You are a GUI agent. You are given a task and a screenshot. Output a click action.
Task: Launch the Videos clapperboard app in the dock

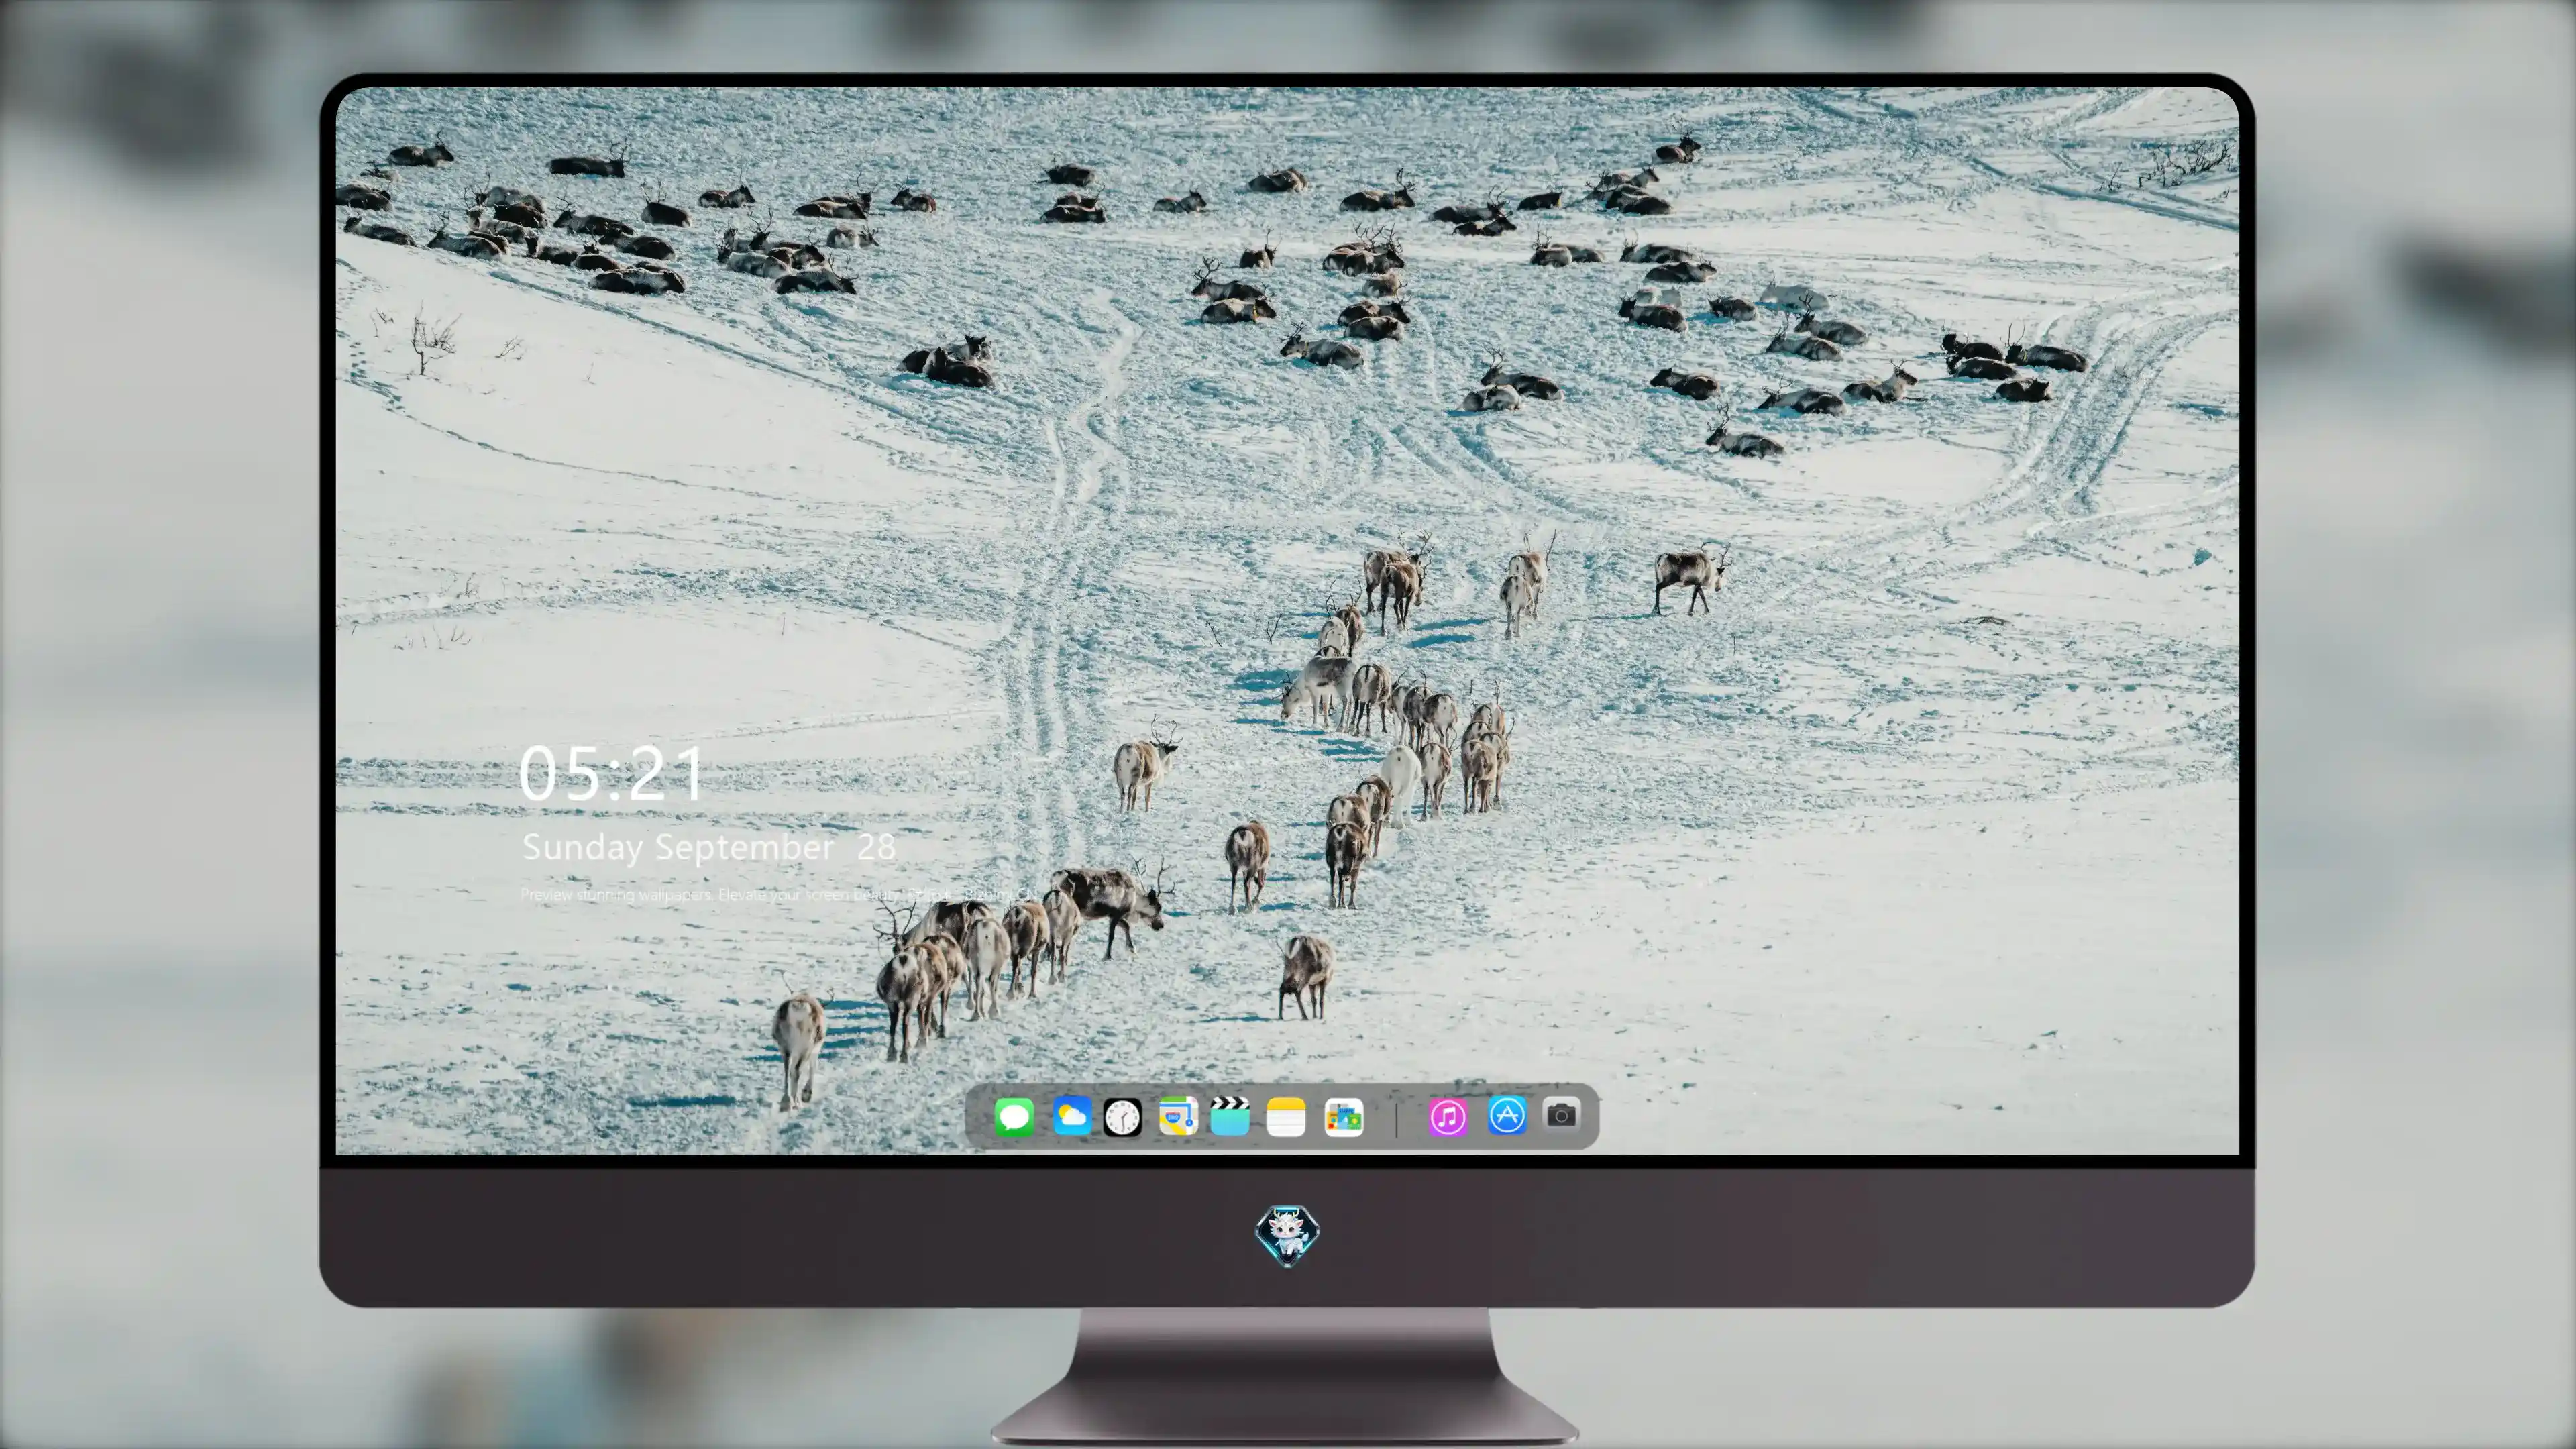(1229, 1116)
